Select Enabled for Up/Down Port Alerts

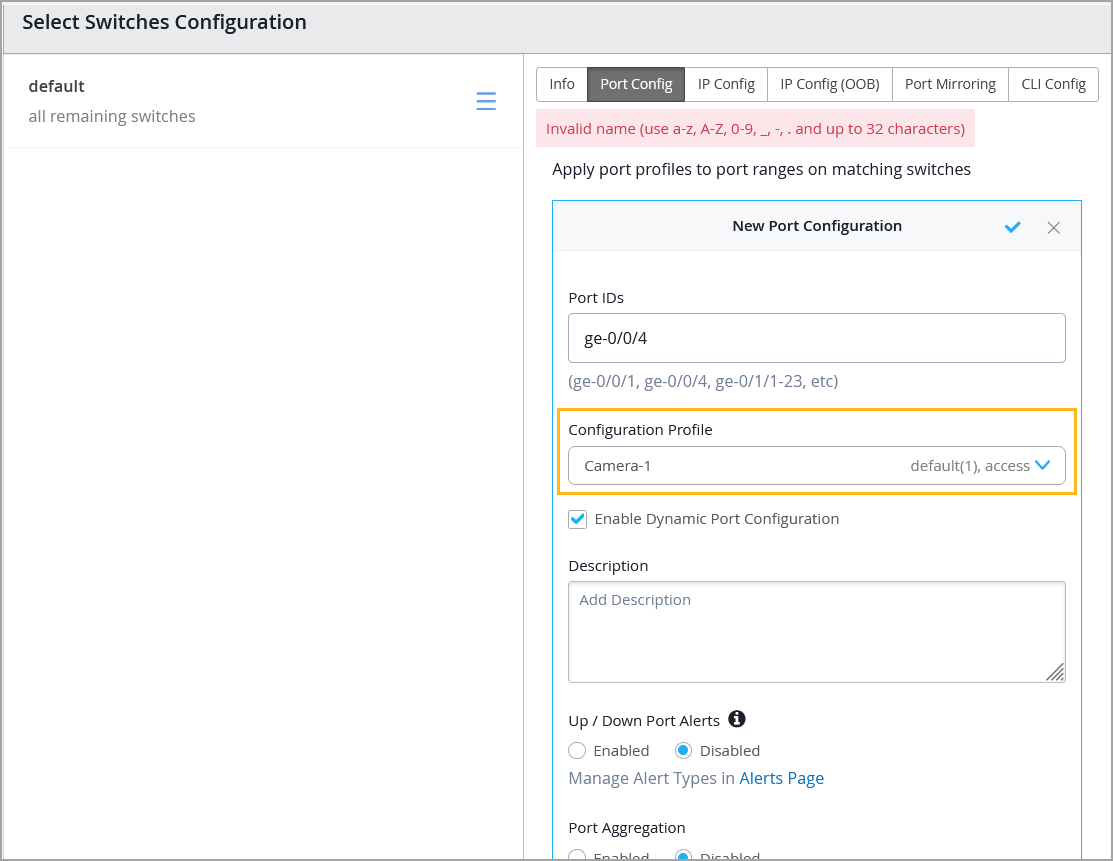pyautogui.click(x=577, y=751)
